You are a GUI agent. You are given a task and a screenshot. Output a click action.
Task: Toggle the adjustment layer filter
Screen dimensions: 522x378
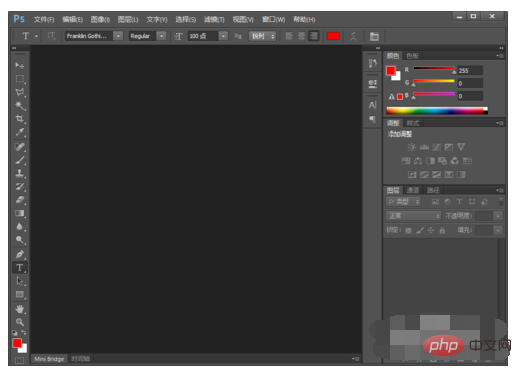point(447,202)
